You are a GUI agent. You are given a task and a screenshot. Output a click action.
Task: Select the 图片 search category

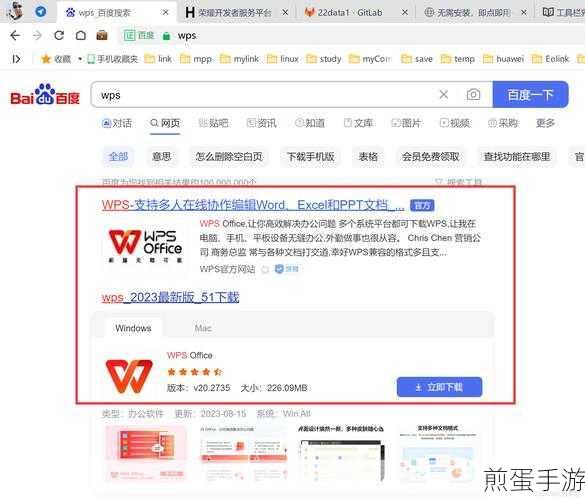tap(406, 123)
